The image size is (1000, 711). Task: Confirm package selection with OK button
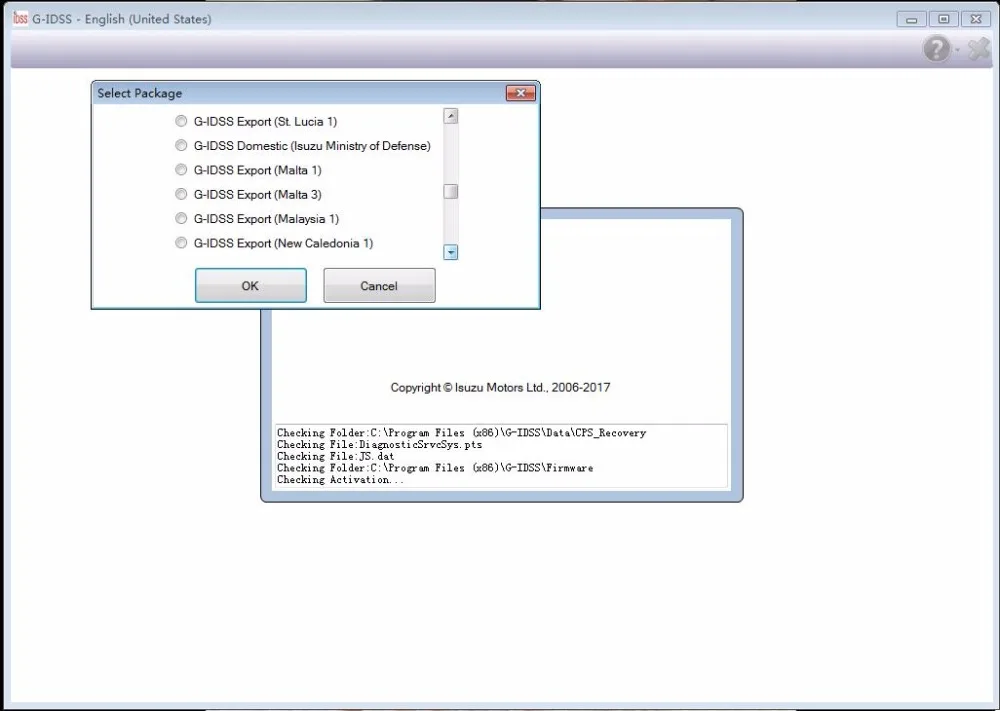pyautogui.click(x=251, y=286)
